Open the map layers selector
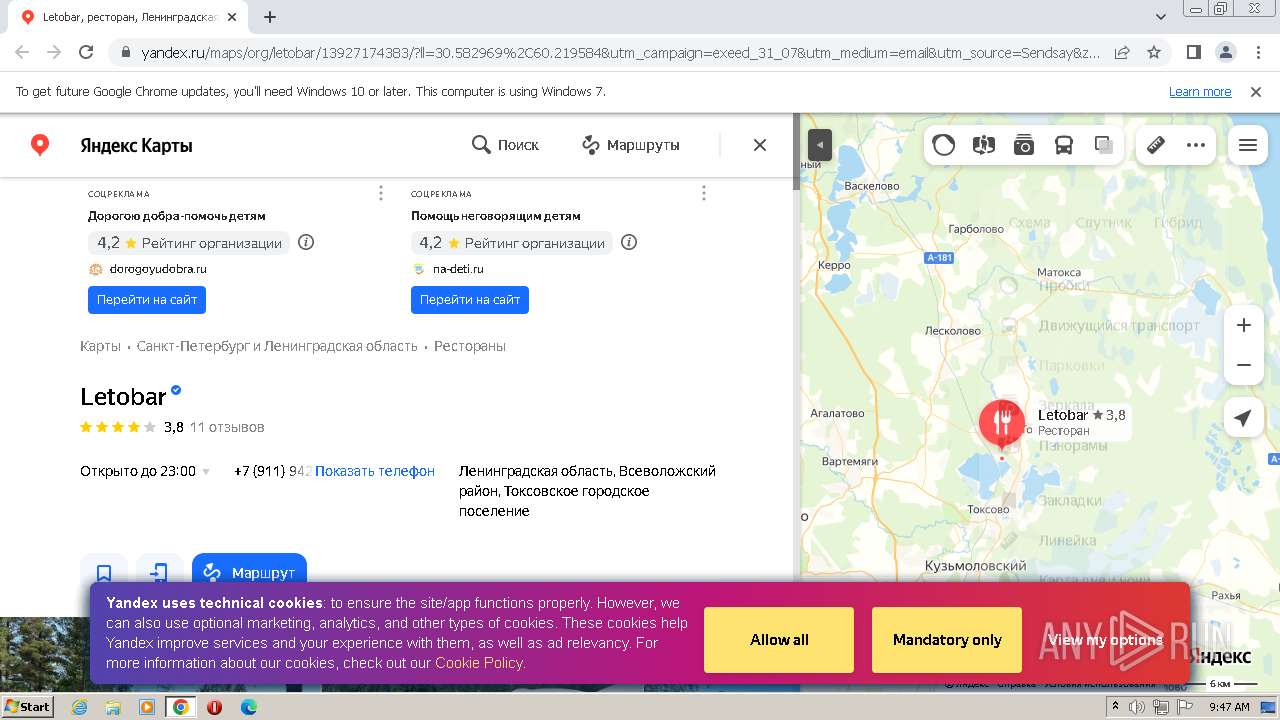The width and height of the screenshot is (1280, 720). pos(1104,145)
